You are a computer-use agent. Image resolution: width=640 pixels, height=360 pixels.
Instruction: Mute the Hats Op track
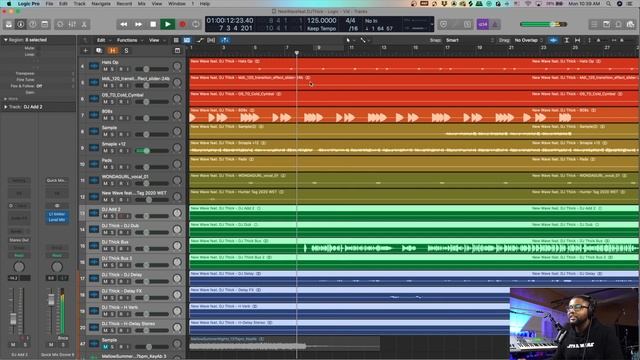105,69
